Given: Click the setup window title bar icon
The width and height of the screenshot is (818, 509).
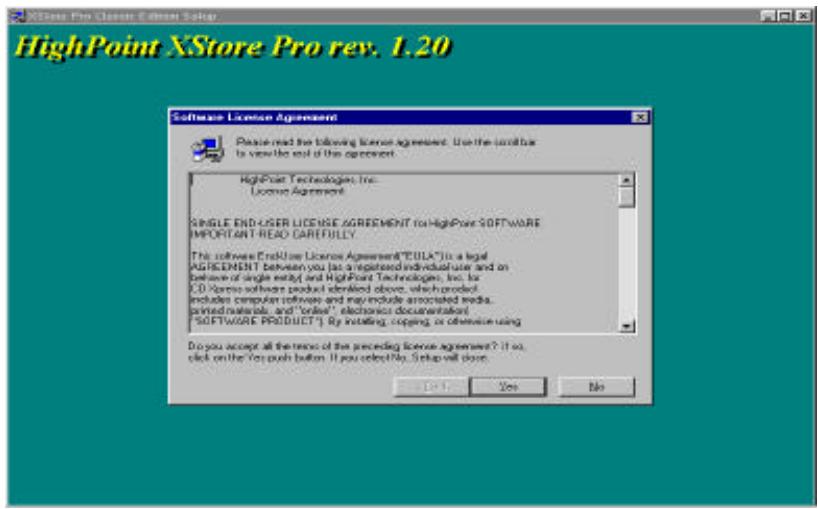Looking at the screenshot, I should pyautogui.click(x=18, y=16).
